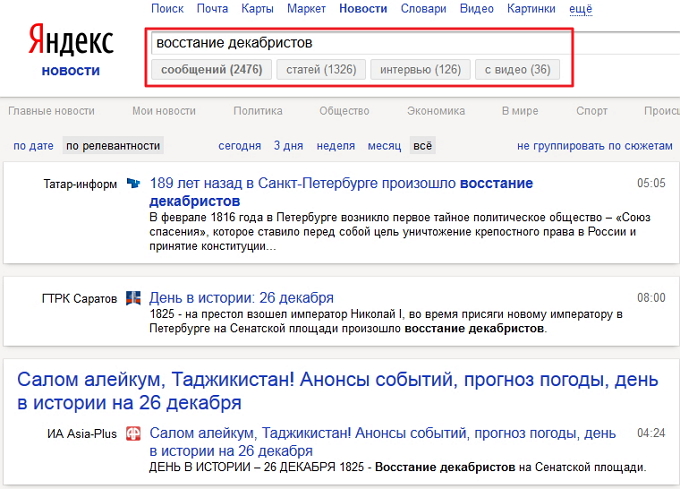Click the новости label under the logo
The image size is (680, 489).
pos(71,71)
